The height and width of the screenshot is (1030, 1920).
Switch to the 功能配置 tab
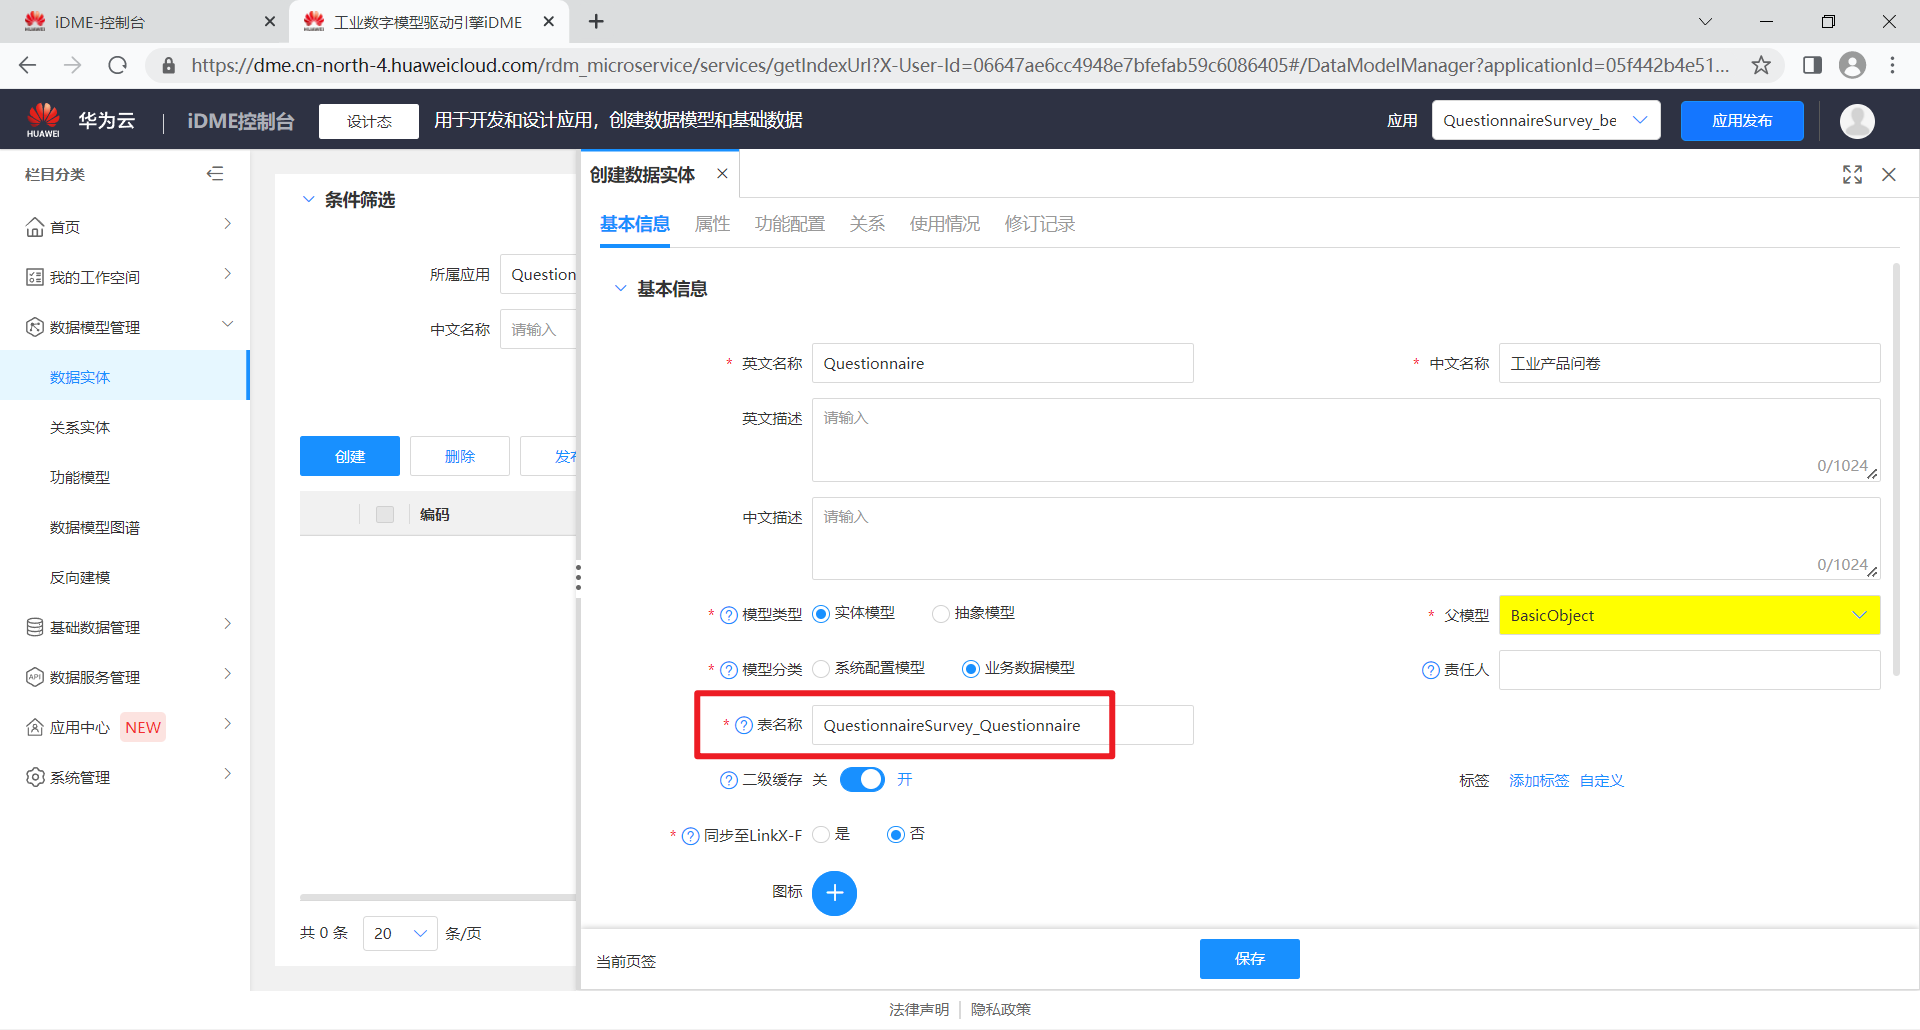coord(790,224)
